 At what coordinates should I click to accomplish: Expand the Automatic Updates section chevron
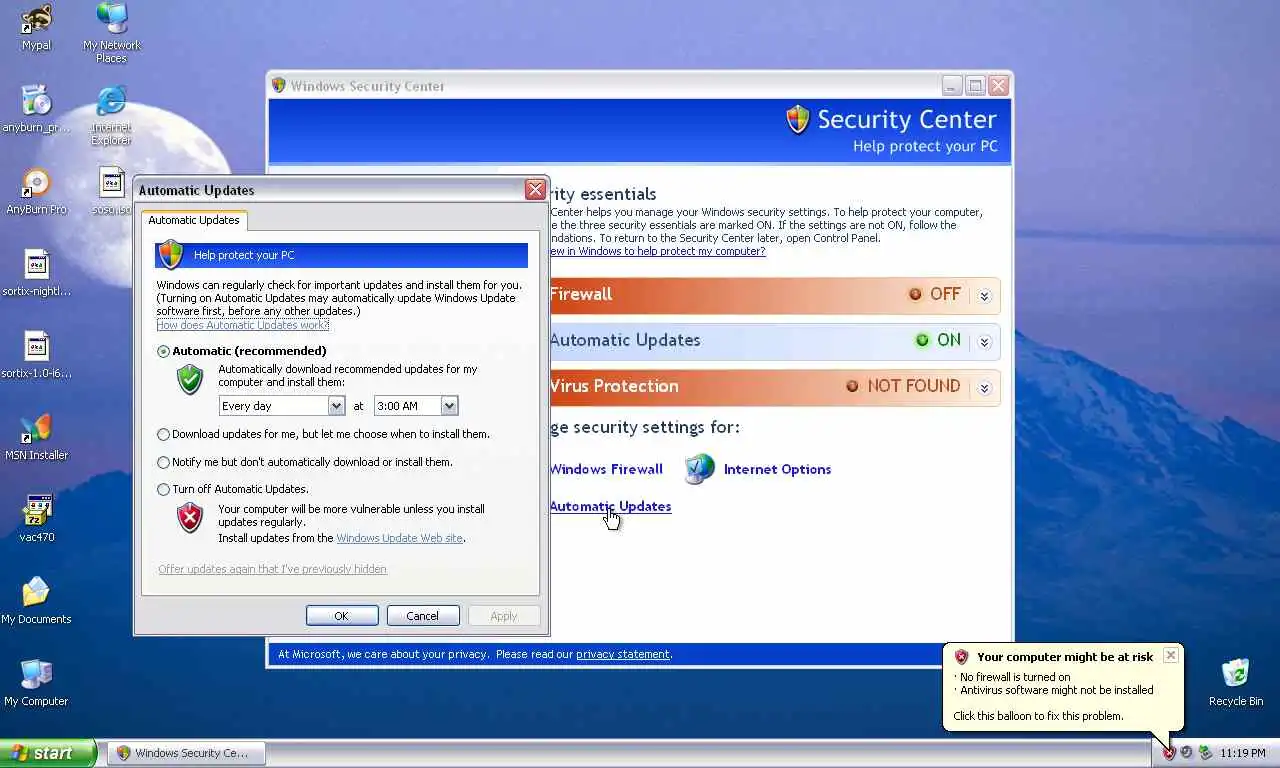pyautogui.click(x=984, y=341)
